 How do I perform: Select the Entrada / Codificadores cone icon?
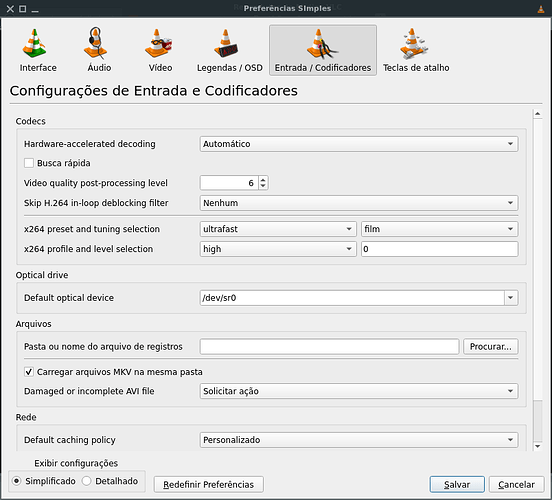tap(322, 44)
